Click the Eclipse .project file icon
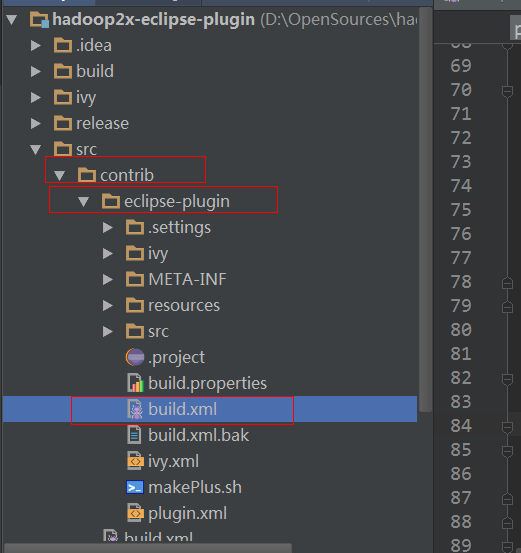This screenshot has width=521, height=553. (135, 357)
